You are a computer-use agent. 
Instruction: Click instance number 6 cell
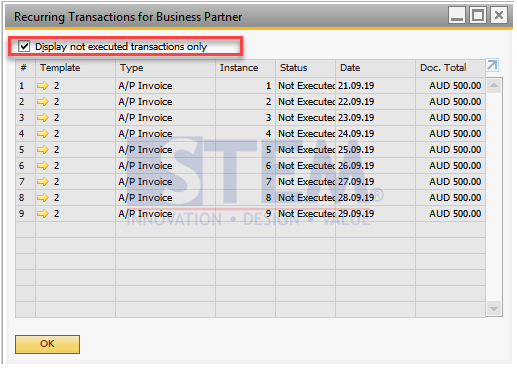[x=245, y=166]
